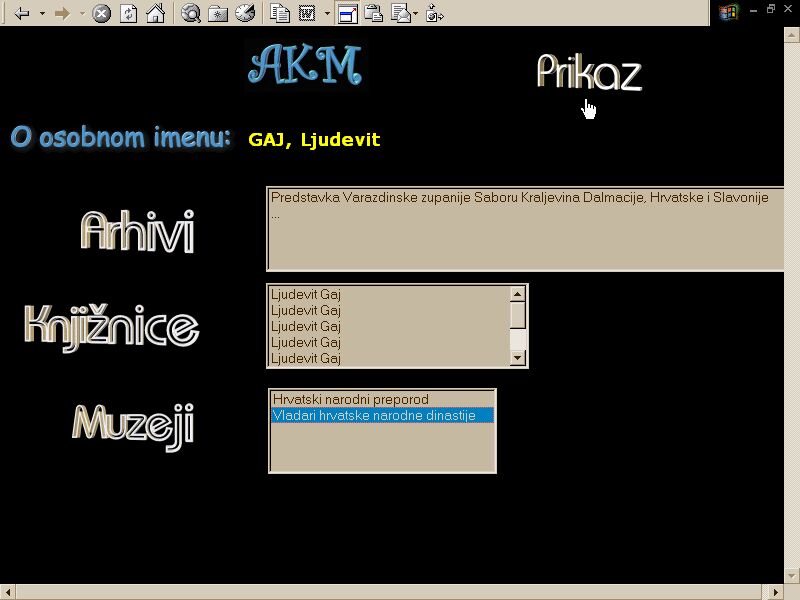Open the Favorites folder icon
The image size is (800, 600).
click(x=218, y=14)
